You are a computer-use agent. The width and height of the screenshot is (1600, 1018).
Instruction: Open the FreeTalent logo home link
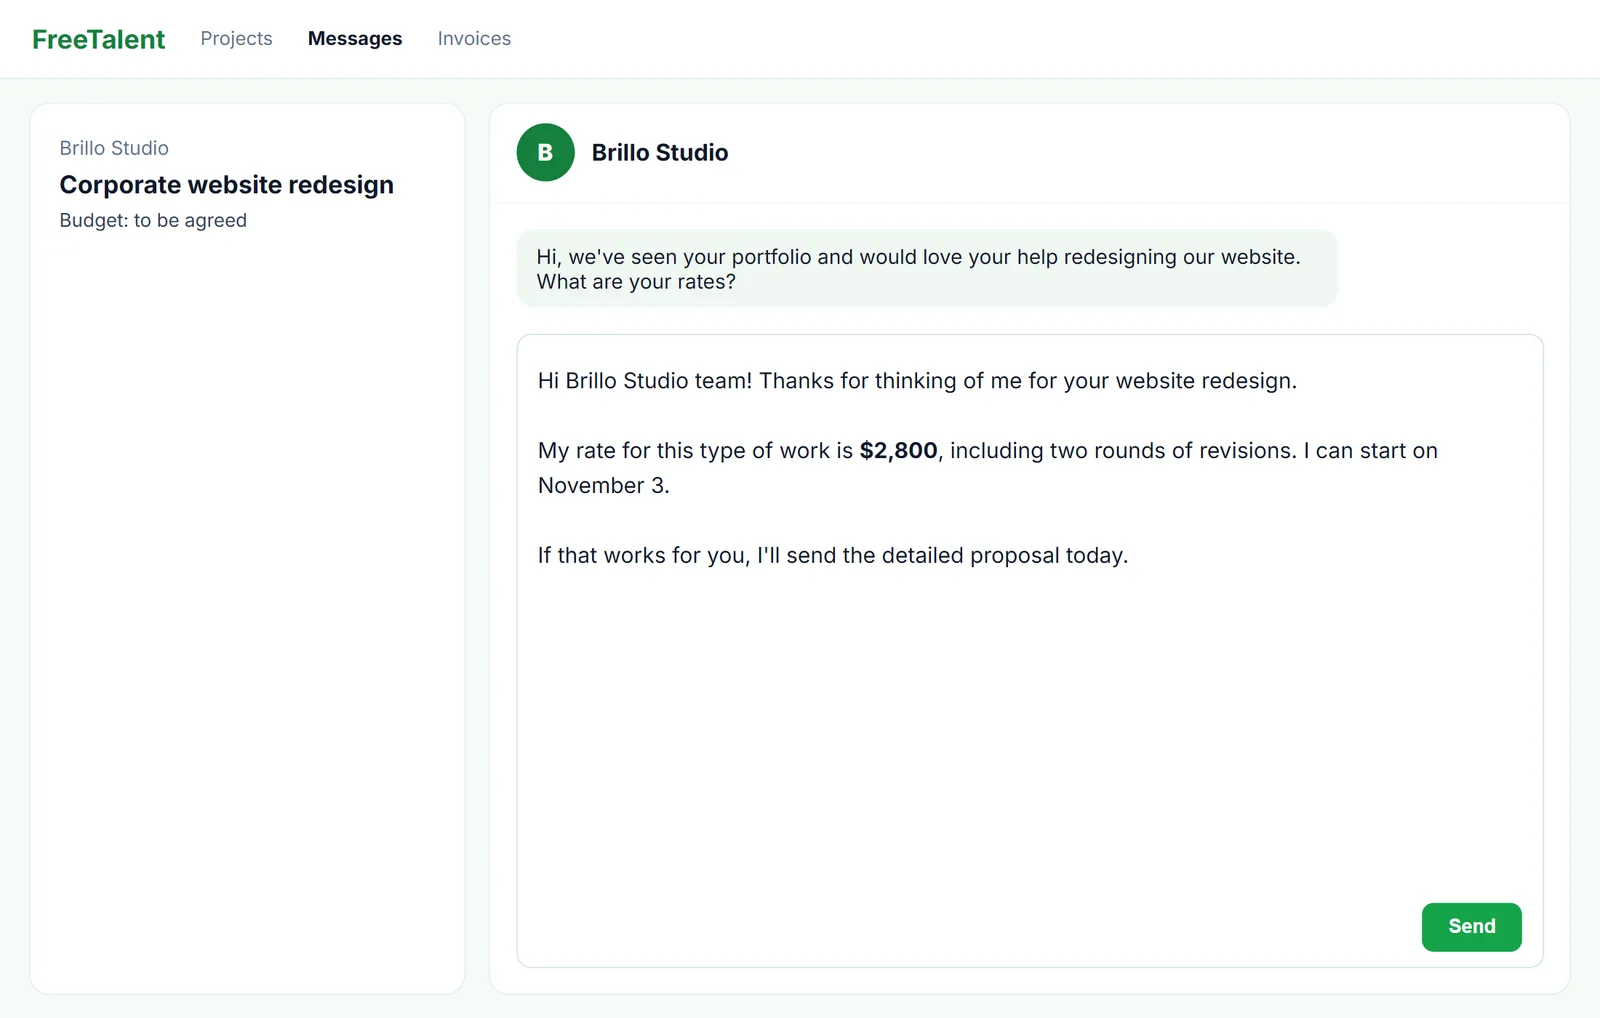coord(98,39)
